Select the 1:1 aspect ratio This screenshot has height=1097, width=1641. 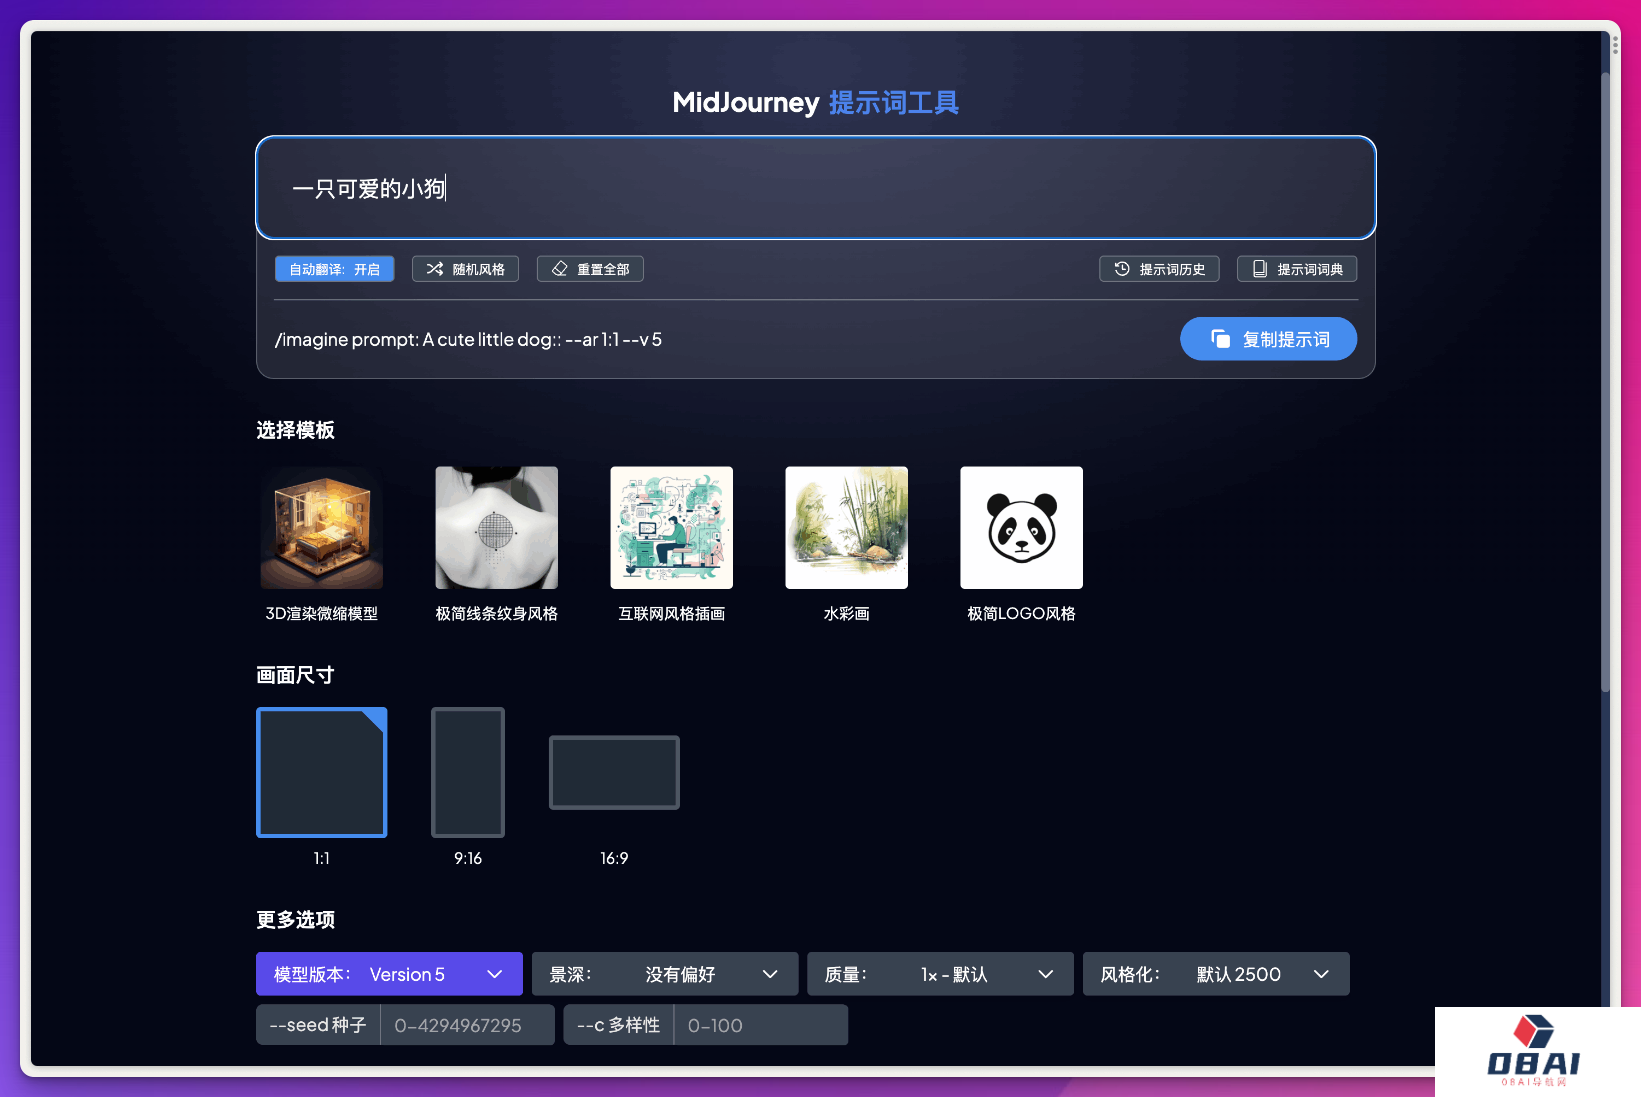[321, 772]
